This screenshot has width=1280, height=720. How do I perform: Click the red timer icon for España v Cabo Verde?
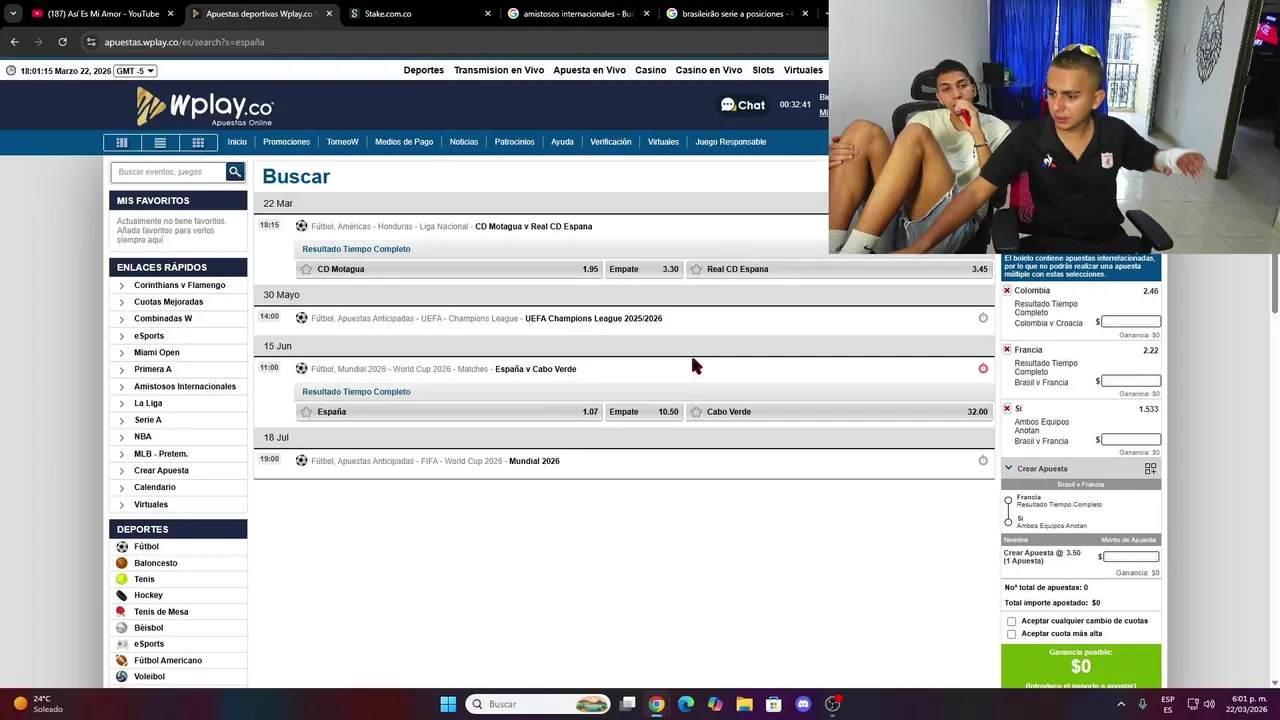tap(983, 369)
